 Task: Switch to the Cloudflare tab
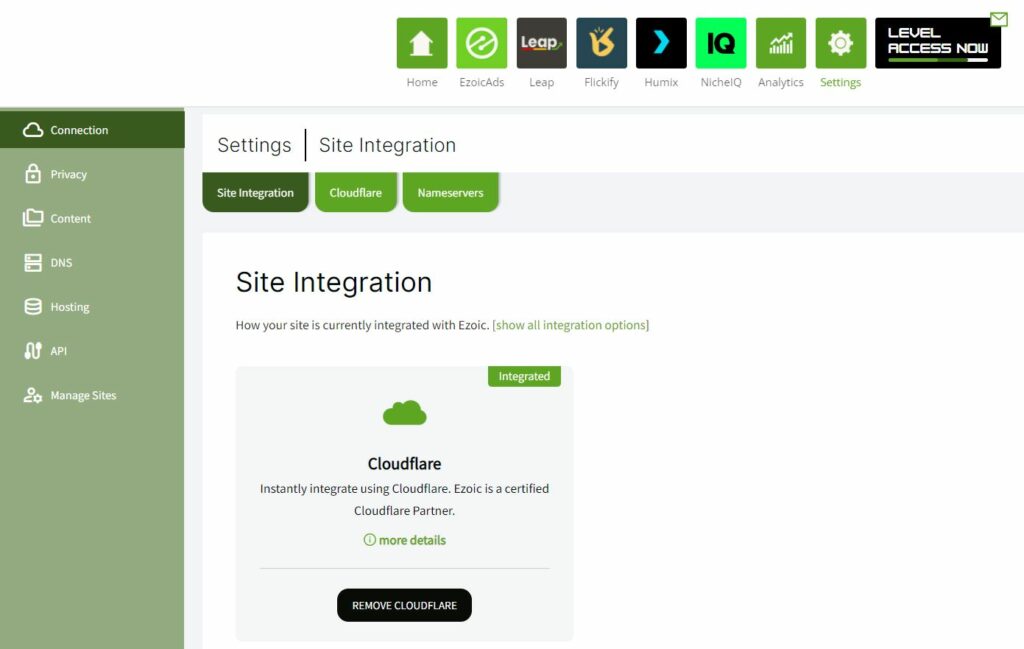pyautogui.click(x=356, y=193)
